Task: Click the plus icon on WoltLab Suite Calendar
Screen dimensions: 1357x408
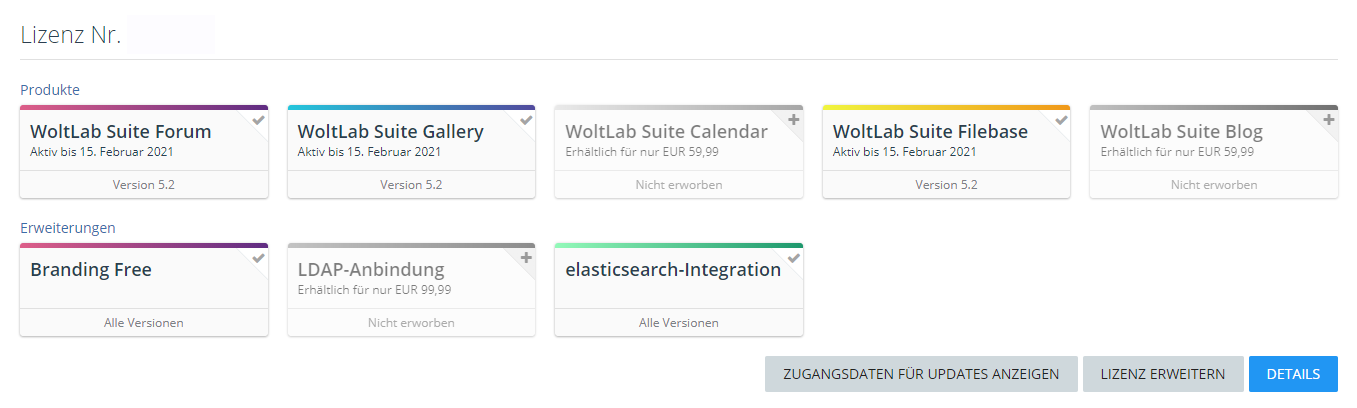Action: point(794,120)
